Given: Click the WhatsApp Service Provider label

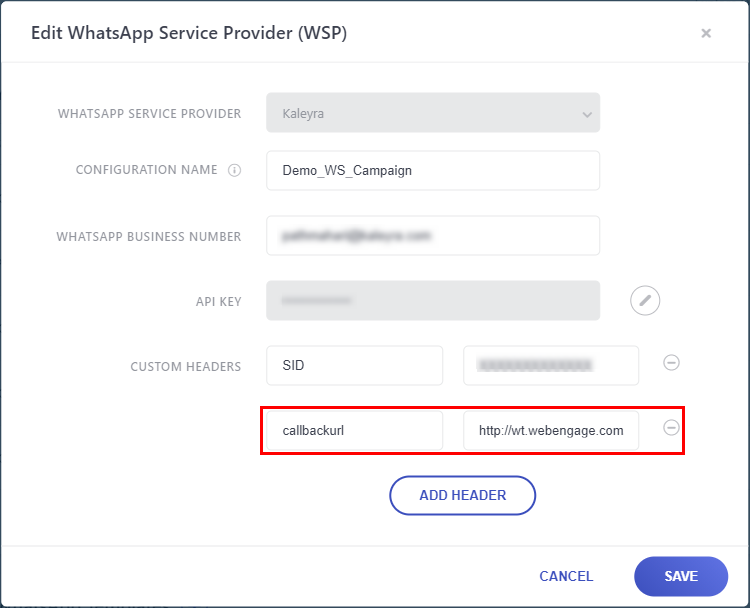Looking at the screenshot, I should tap(149, 114).
